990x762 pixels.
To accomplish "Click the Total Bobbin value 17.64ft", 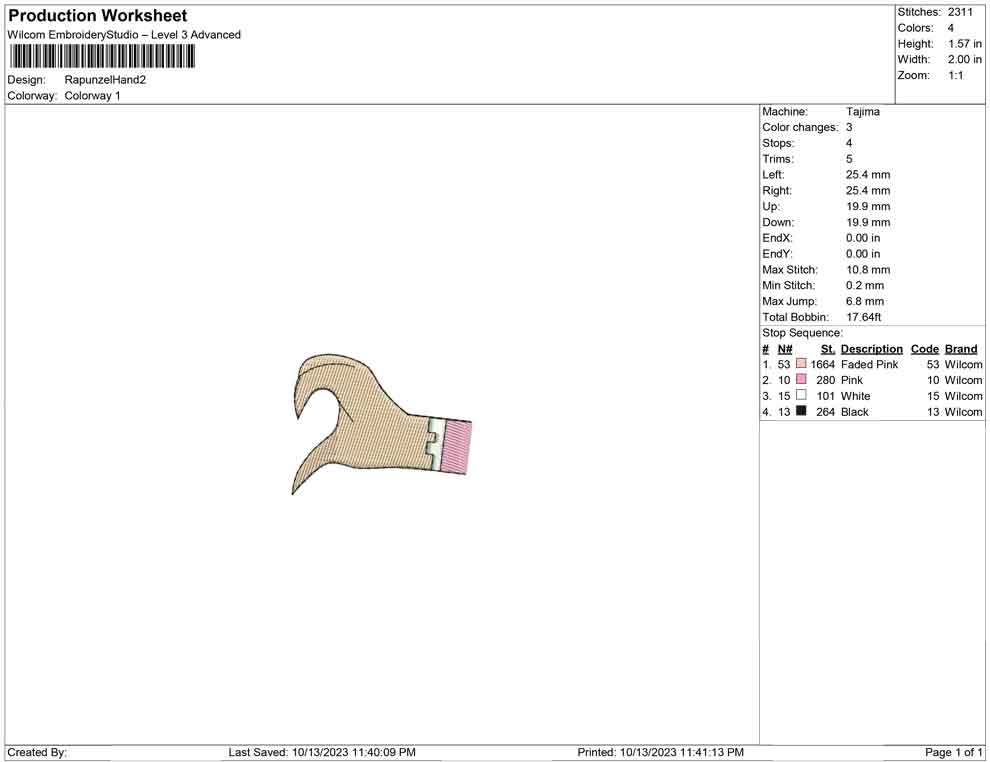I will pyautogui.click(x=864, y=317).
